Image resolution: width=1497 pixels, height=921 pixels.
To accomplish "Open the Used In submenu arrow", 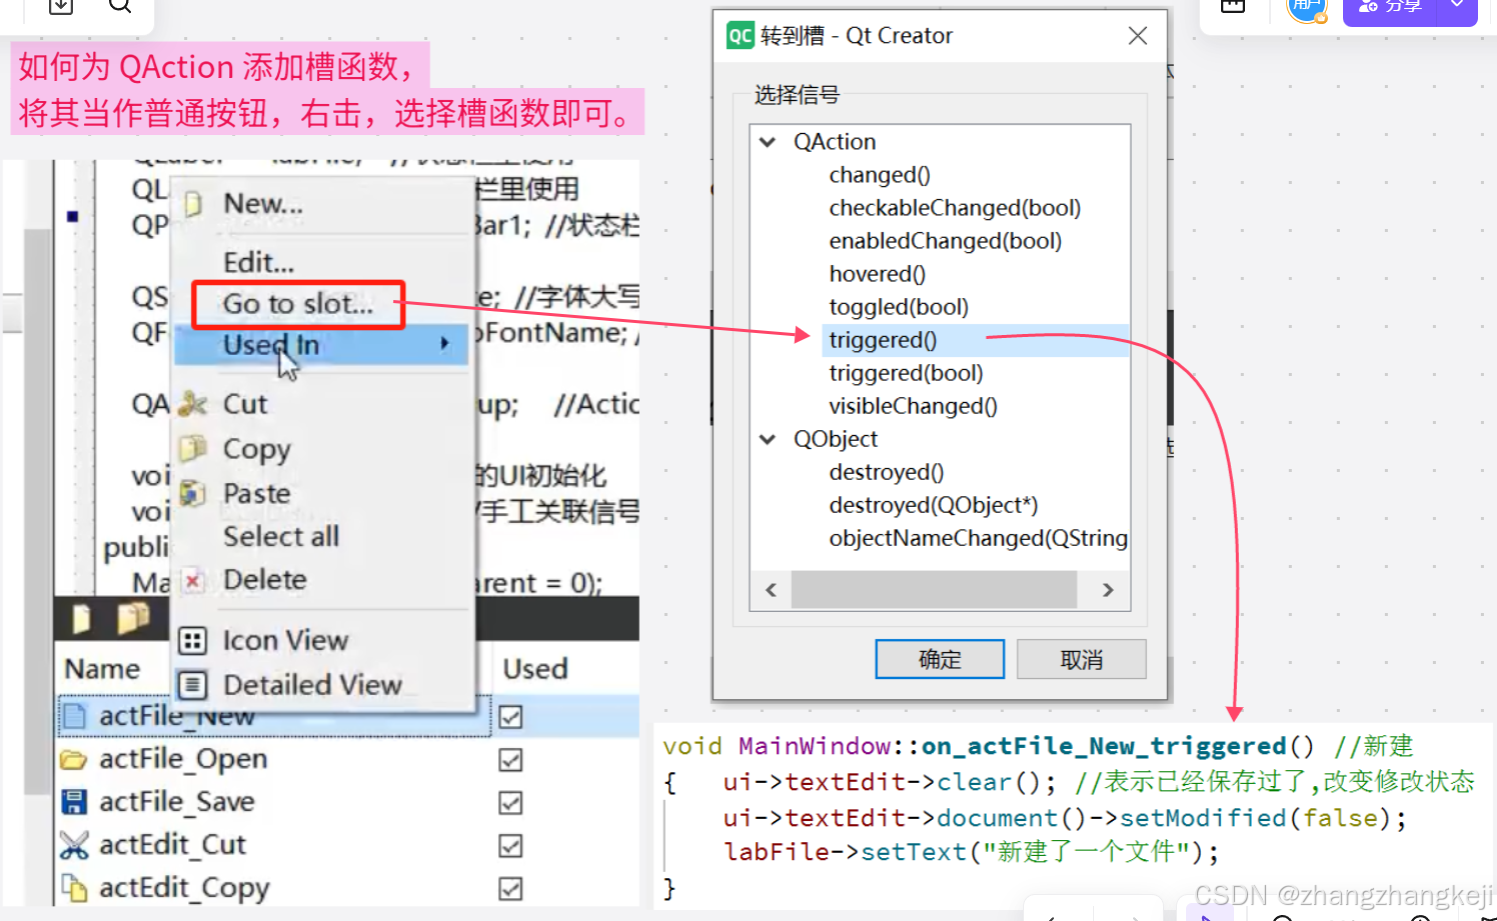I will (x=445, y=344).
